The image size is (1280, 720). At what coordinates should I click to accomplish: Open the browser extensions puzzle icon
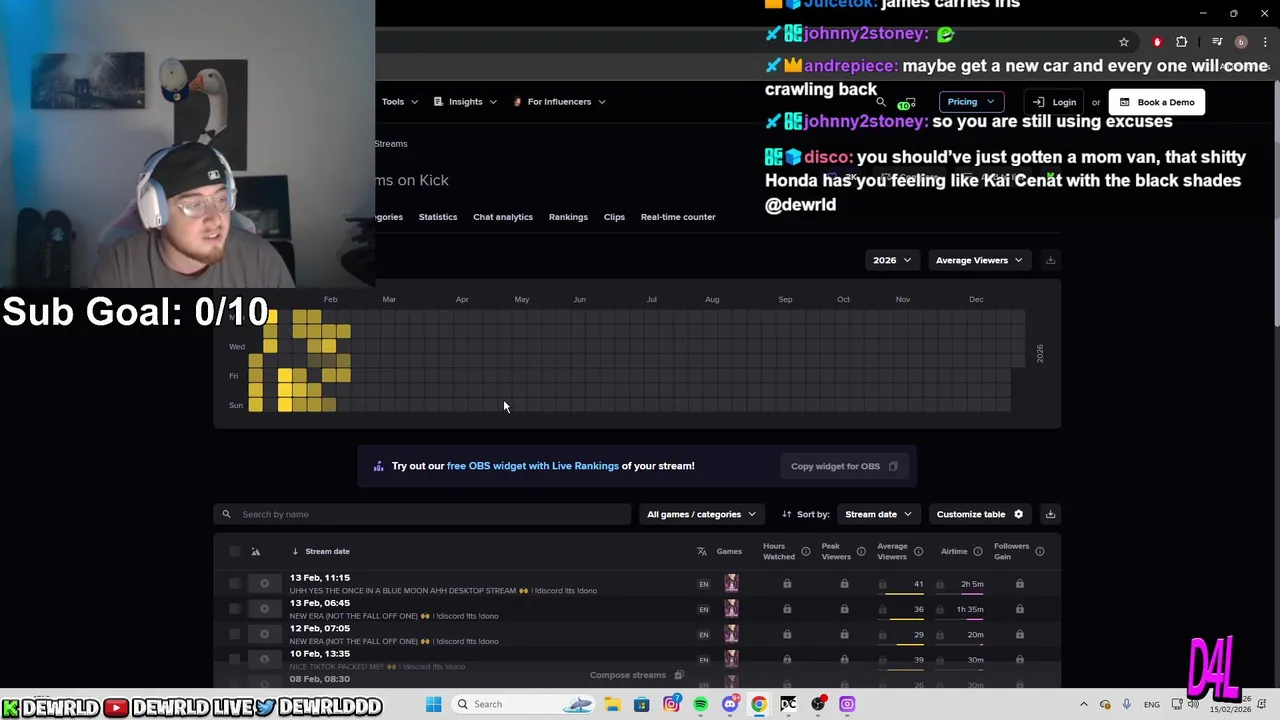tap(1182, 42)
